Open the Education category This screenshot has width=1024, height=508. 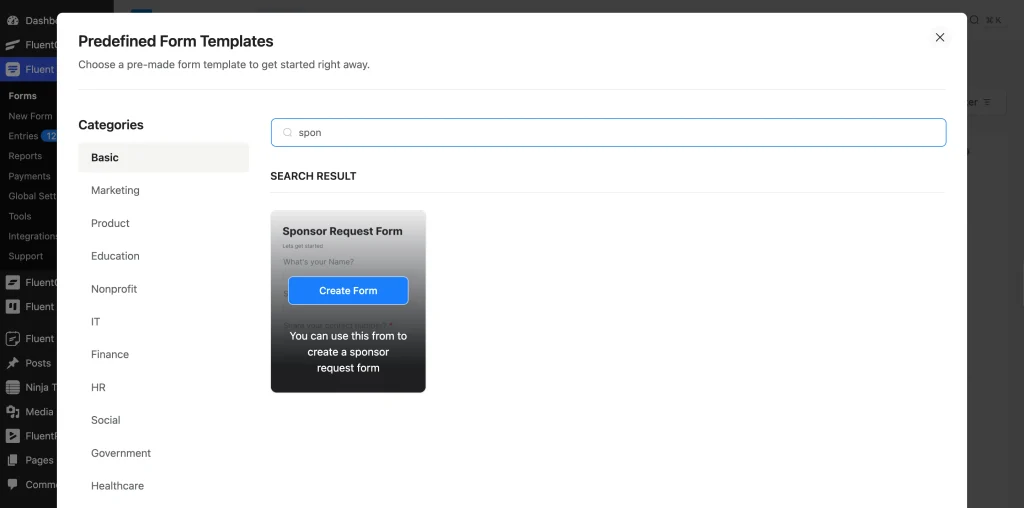tap(115, 256)
